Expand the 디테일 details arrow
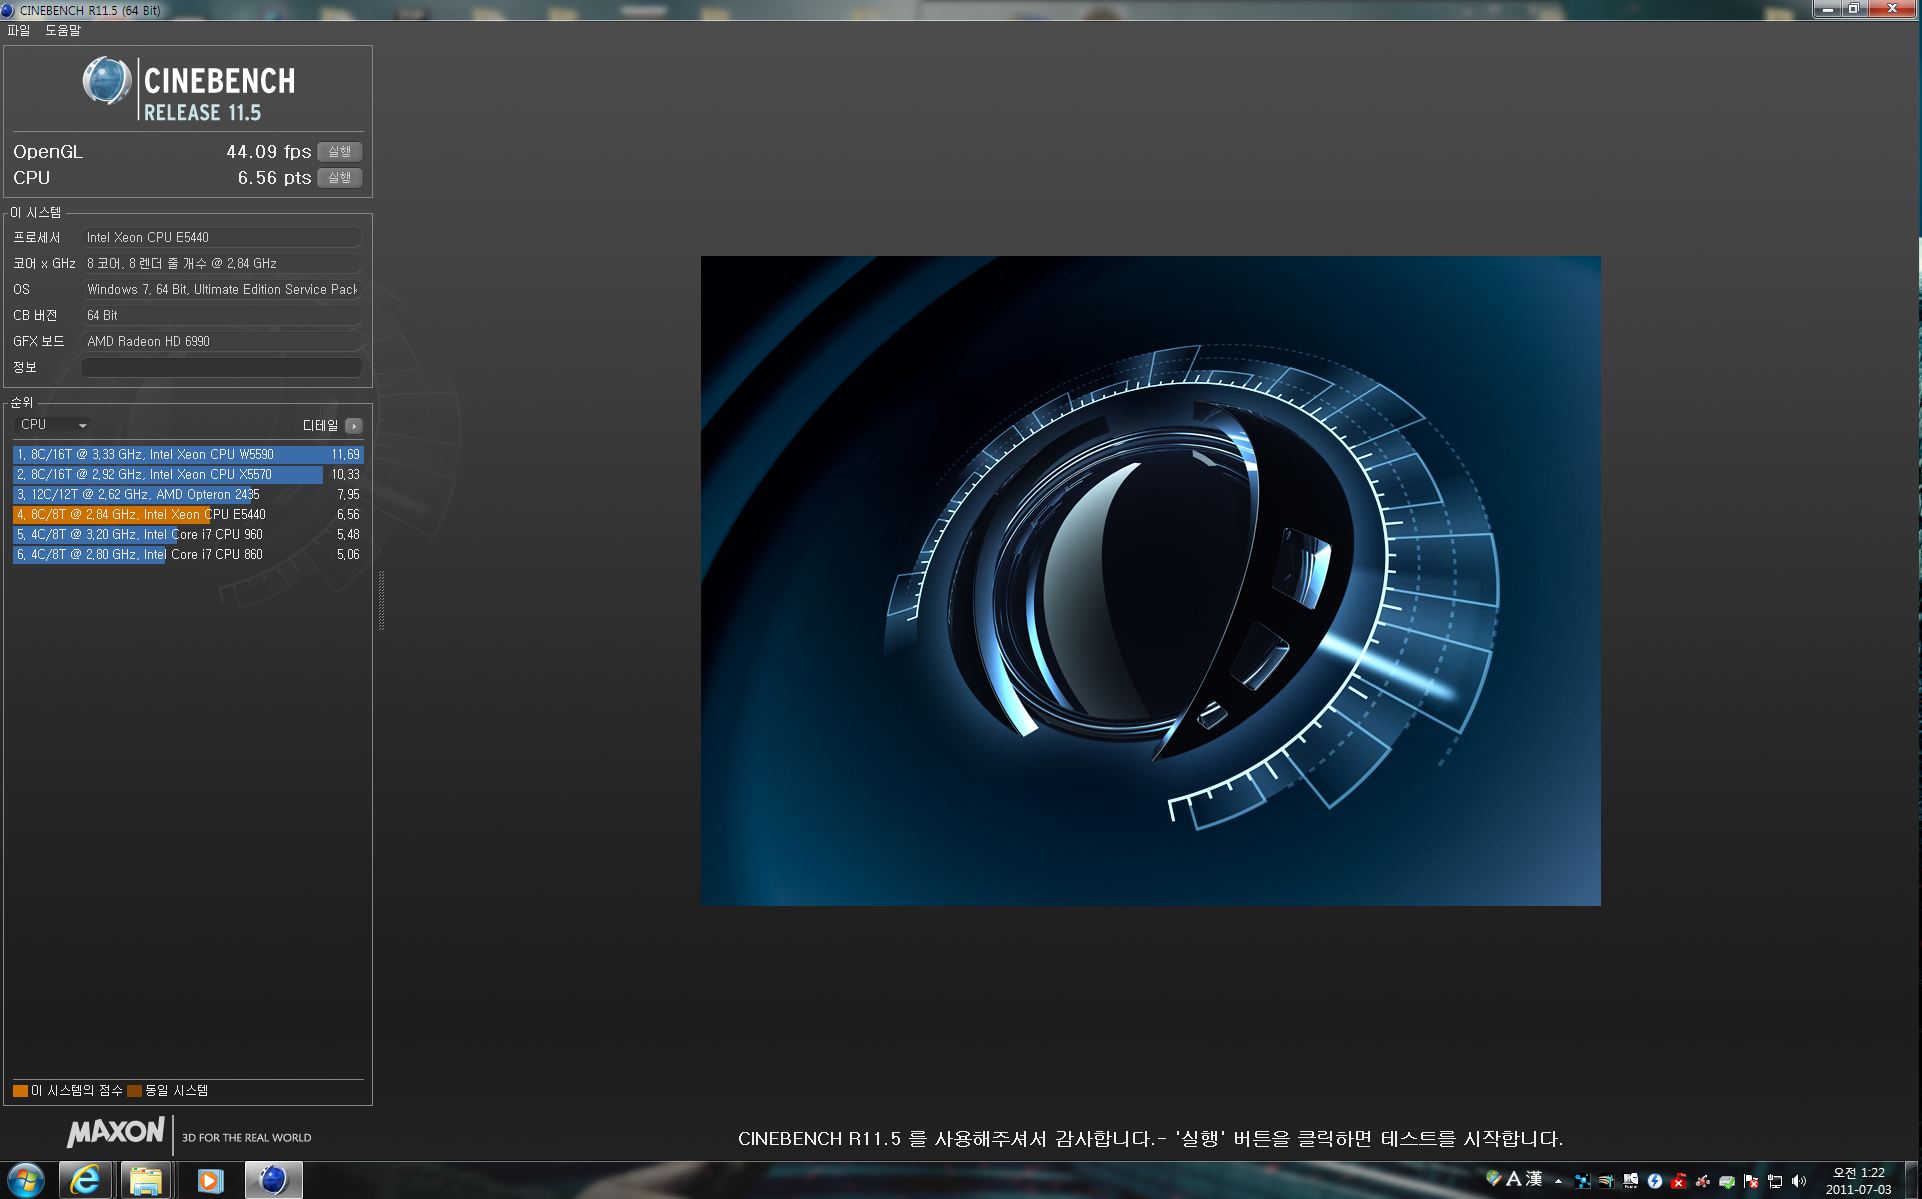Viewport: 1922px width, 1199px height. [353, 426]
